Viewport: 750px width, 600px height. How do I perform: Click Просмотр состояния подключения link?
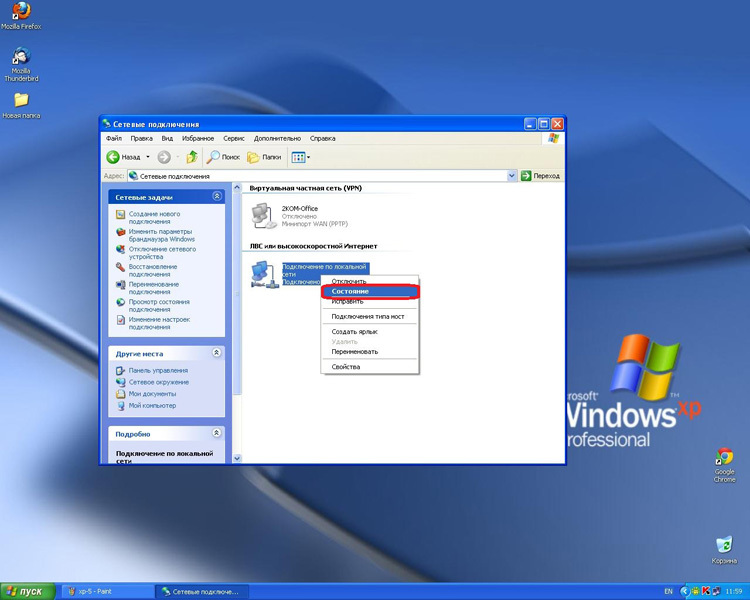[x=159, y=306]
